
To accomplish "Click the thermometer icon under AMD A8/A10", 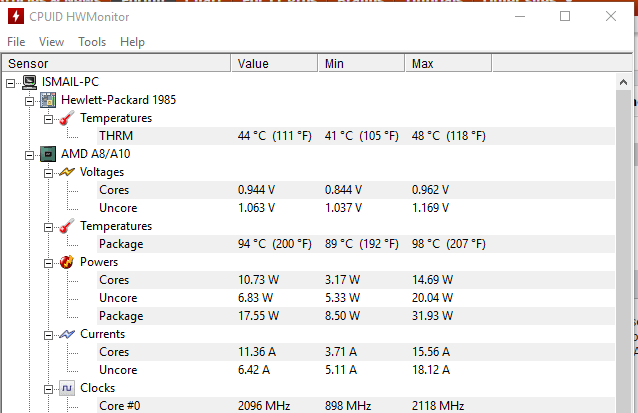I will coord(67,226).
